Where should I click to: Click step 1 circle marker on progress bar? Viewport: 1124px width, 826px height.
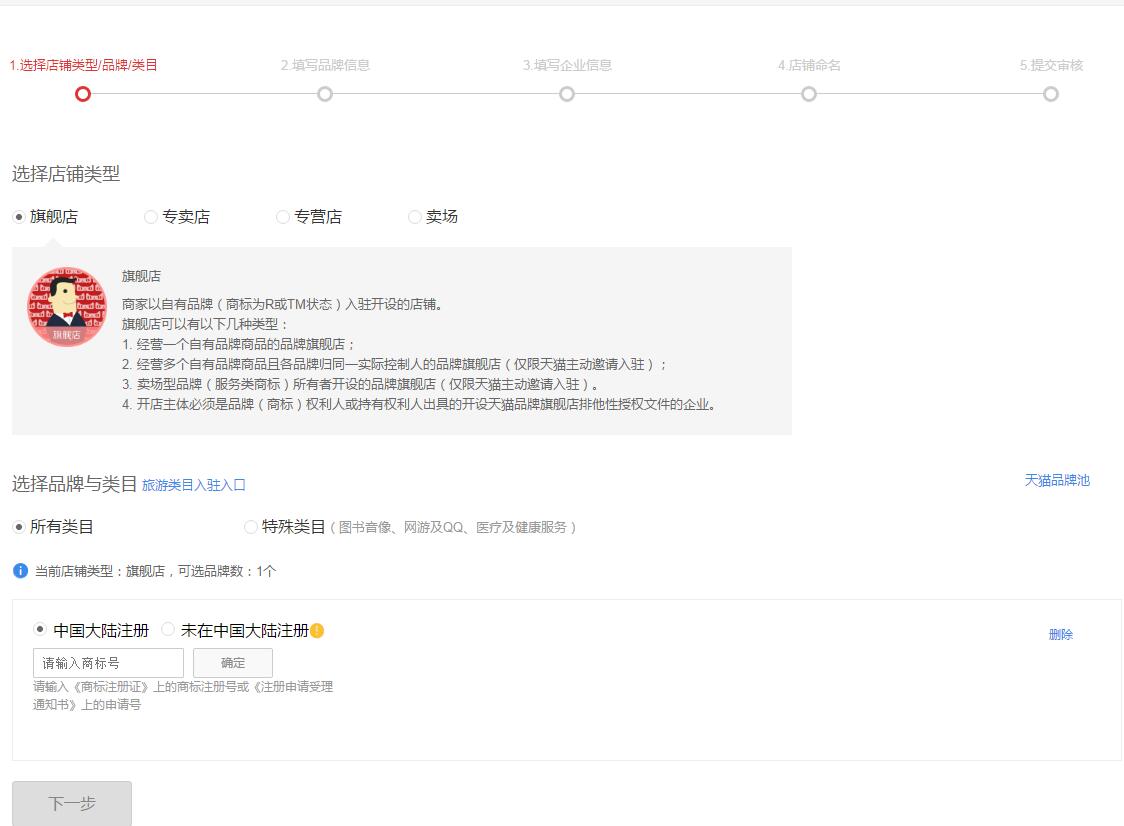click(83, 94)
